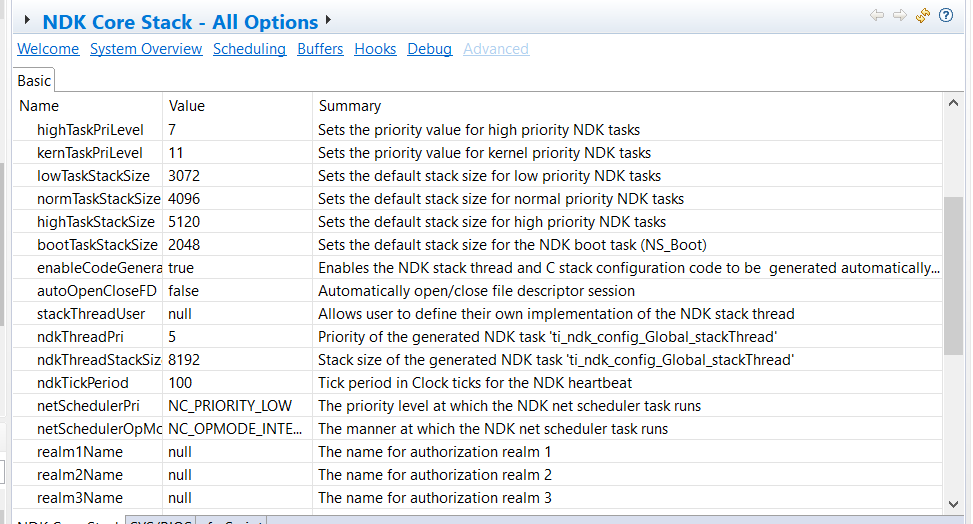Open the Debug link
This screenshot has height=524, width=973.
point(429,49)
